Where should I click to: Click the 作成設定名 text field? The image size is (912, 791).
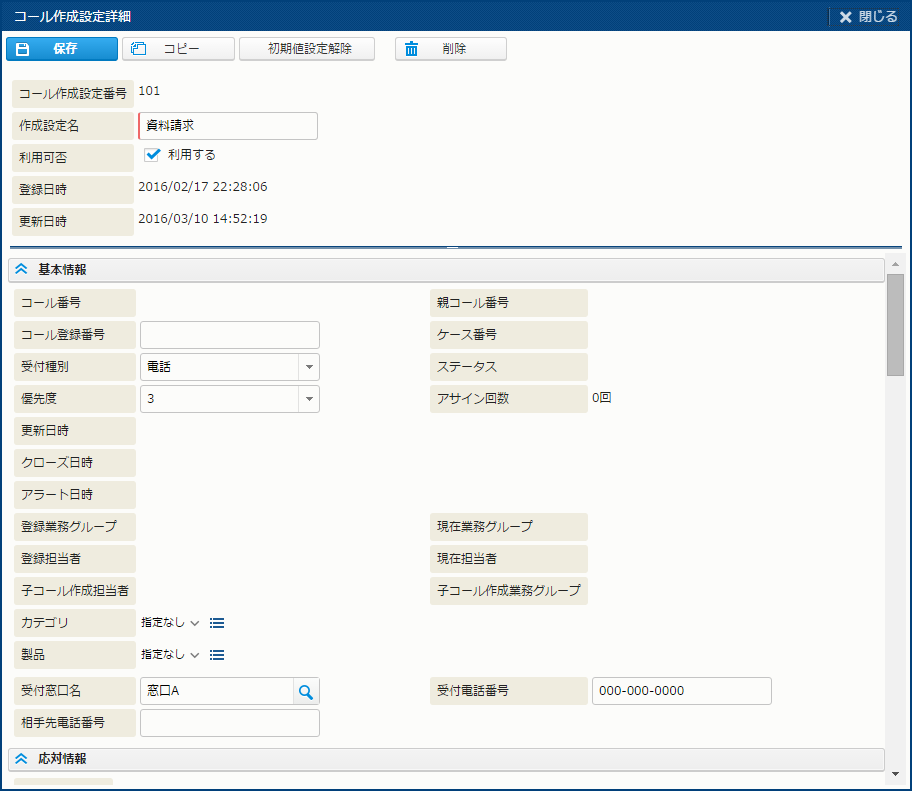[x=228, y=126]
